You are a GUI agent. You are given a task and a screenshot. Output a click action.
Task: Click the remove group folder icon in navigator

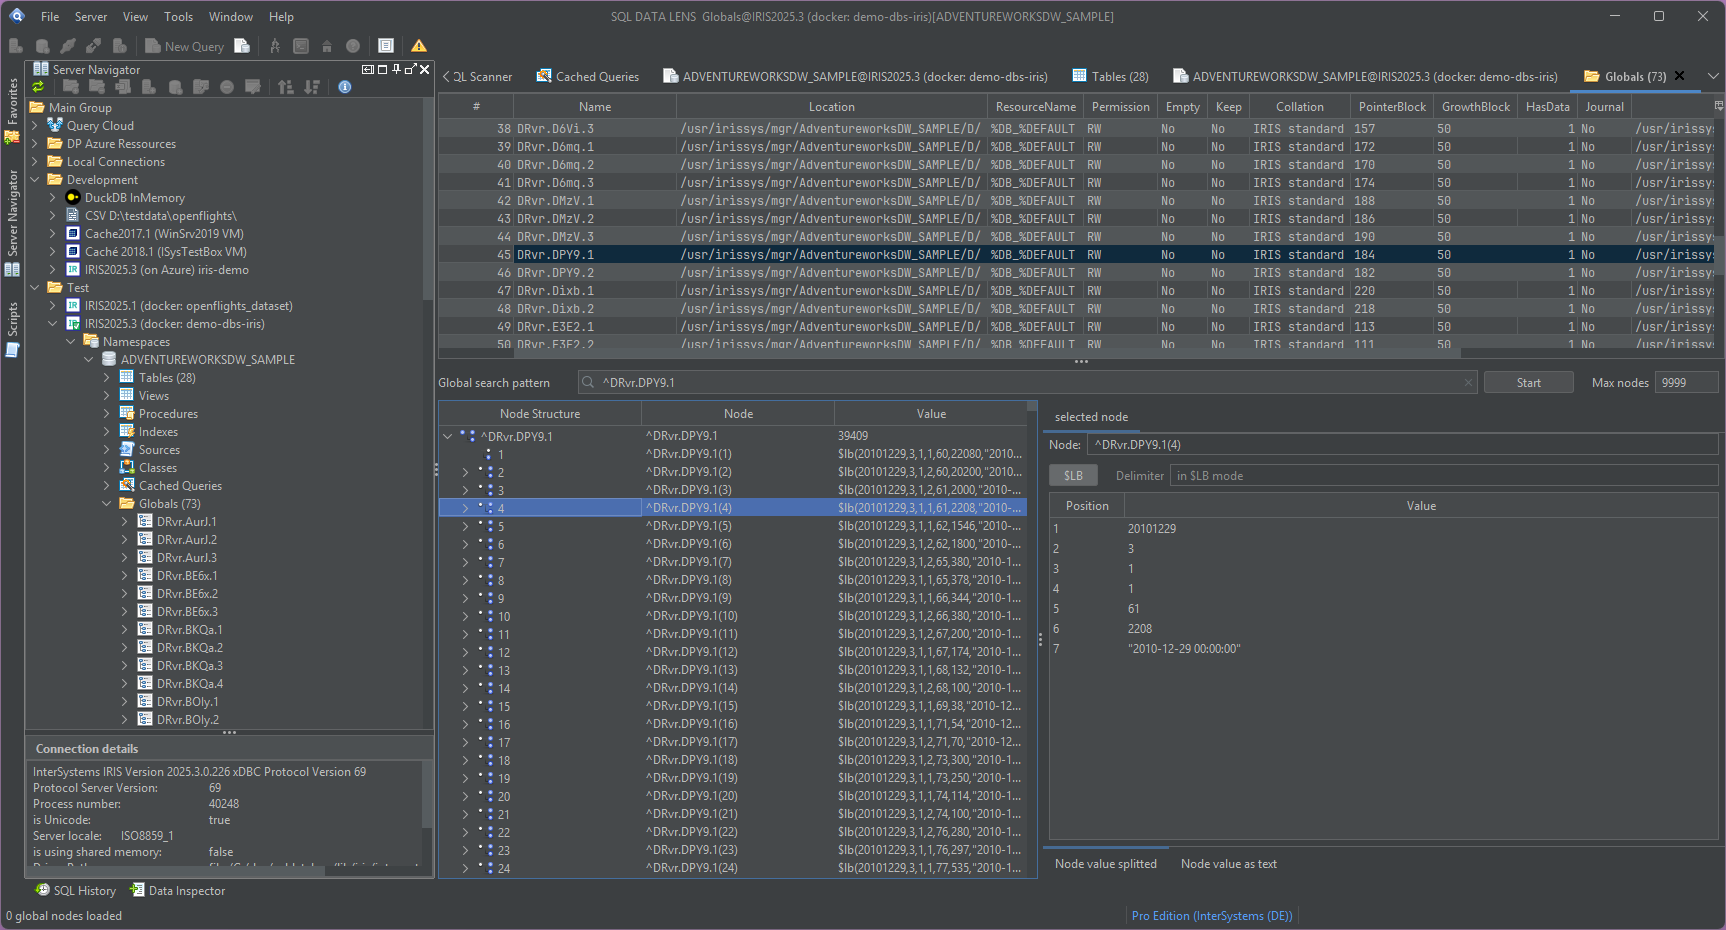(x=97, y=87)
